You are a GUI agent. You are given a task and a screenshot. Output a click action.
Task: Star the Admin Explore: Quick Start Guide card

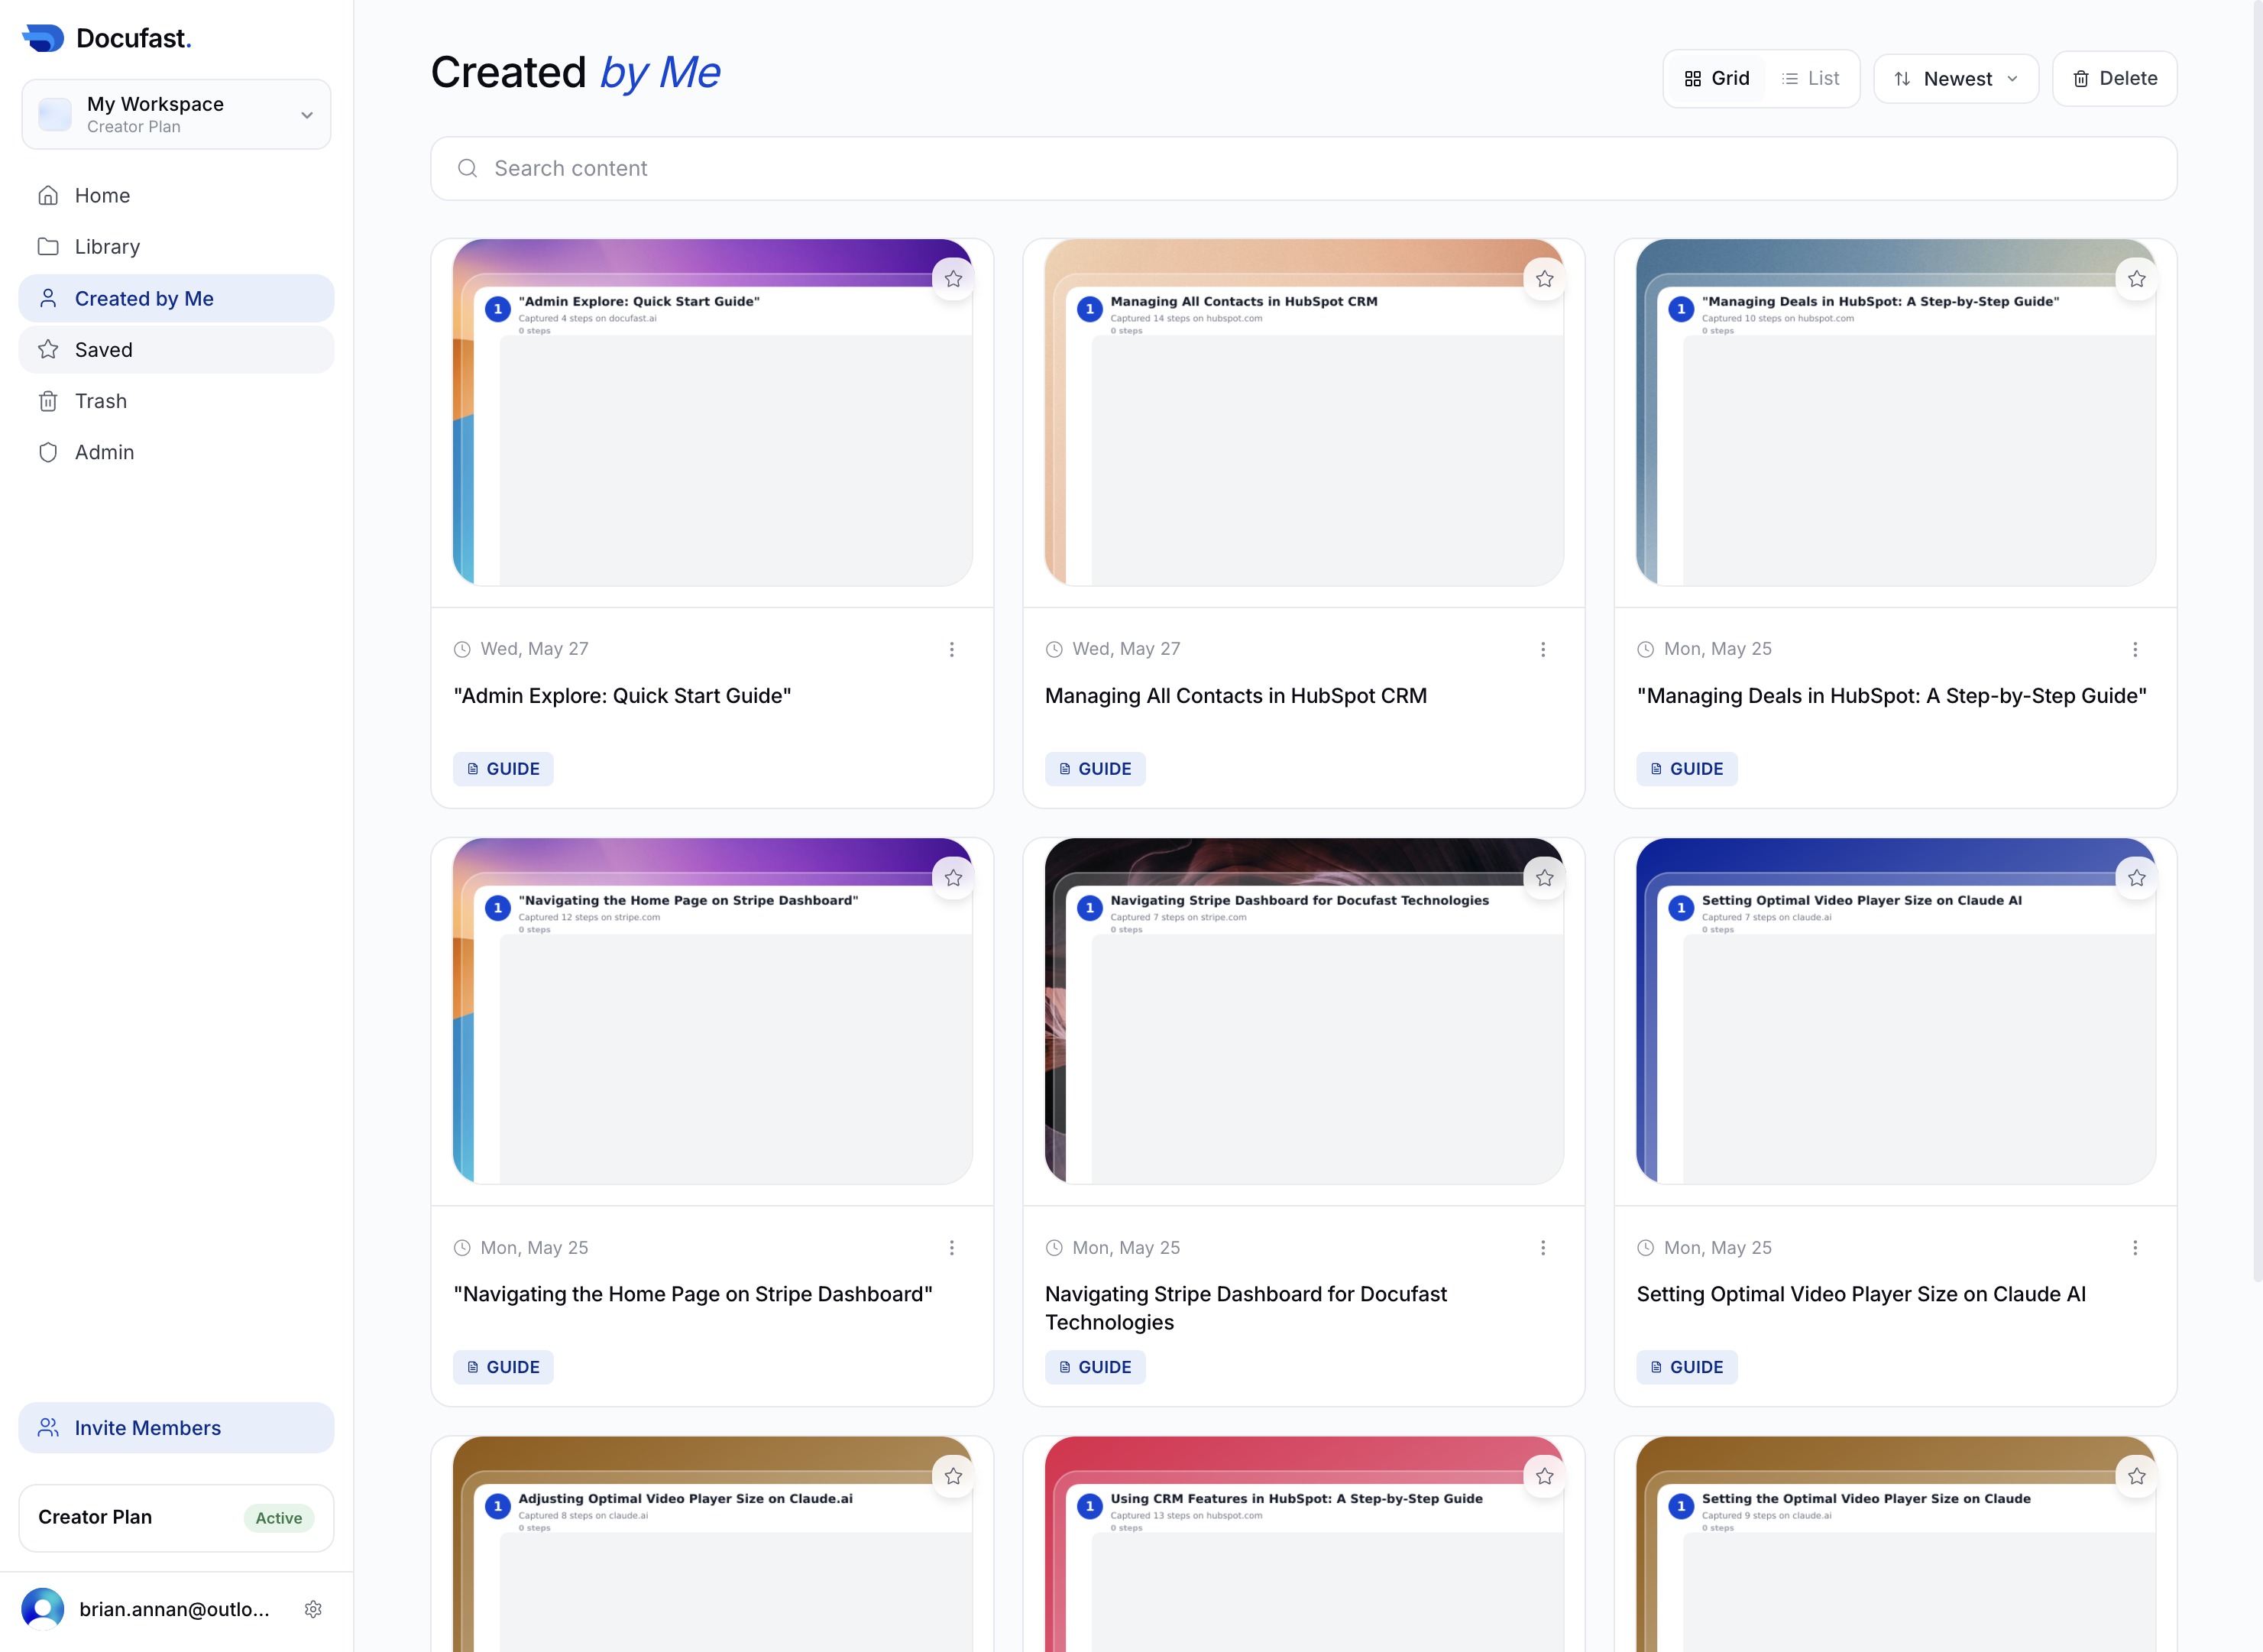pyautogui.click(x=953, y=279)
